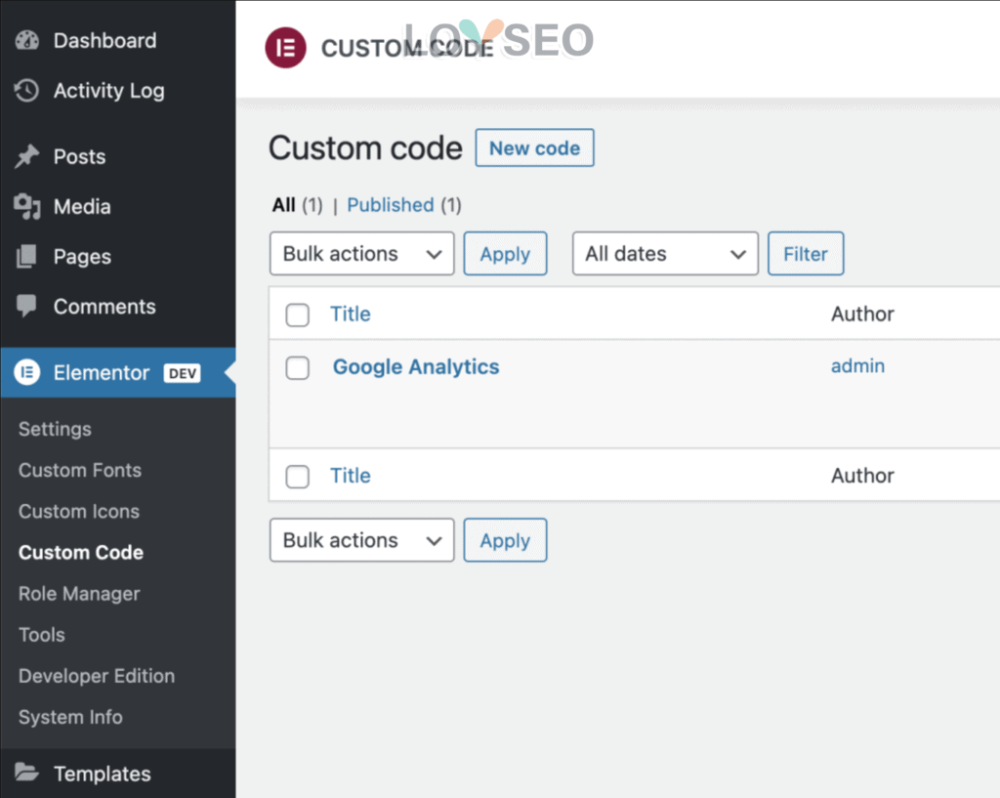
Task: Click the Templates folder icon
Action: click(x=27, y=772)
